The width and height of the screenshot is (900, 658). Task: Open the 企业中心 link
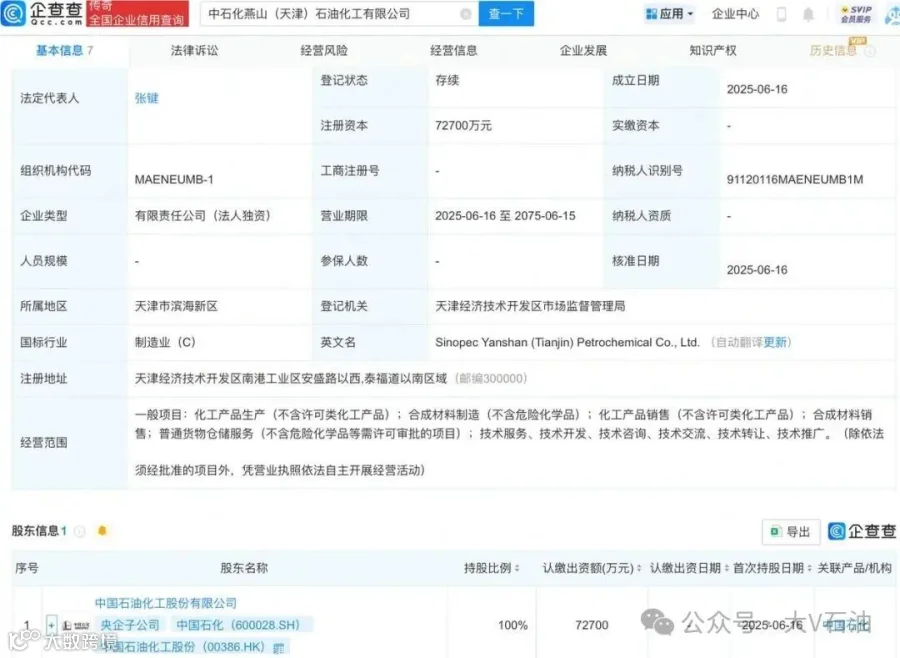(x=735, y=14)
